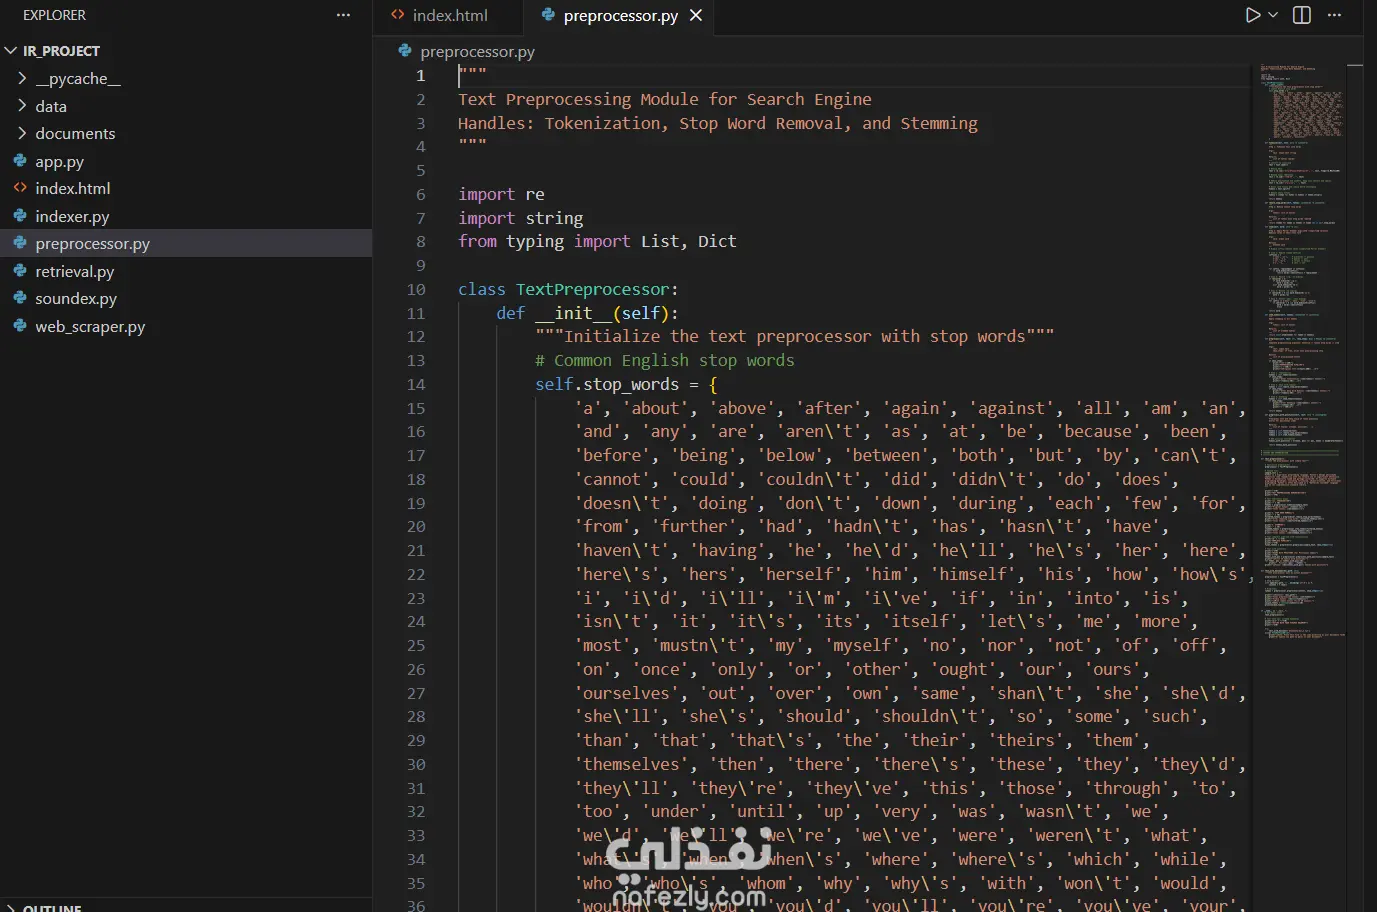1377x912 pixels.
Task: Close the preprocessor.py tab
Action: point(696,15)
